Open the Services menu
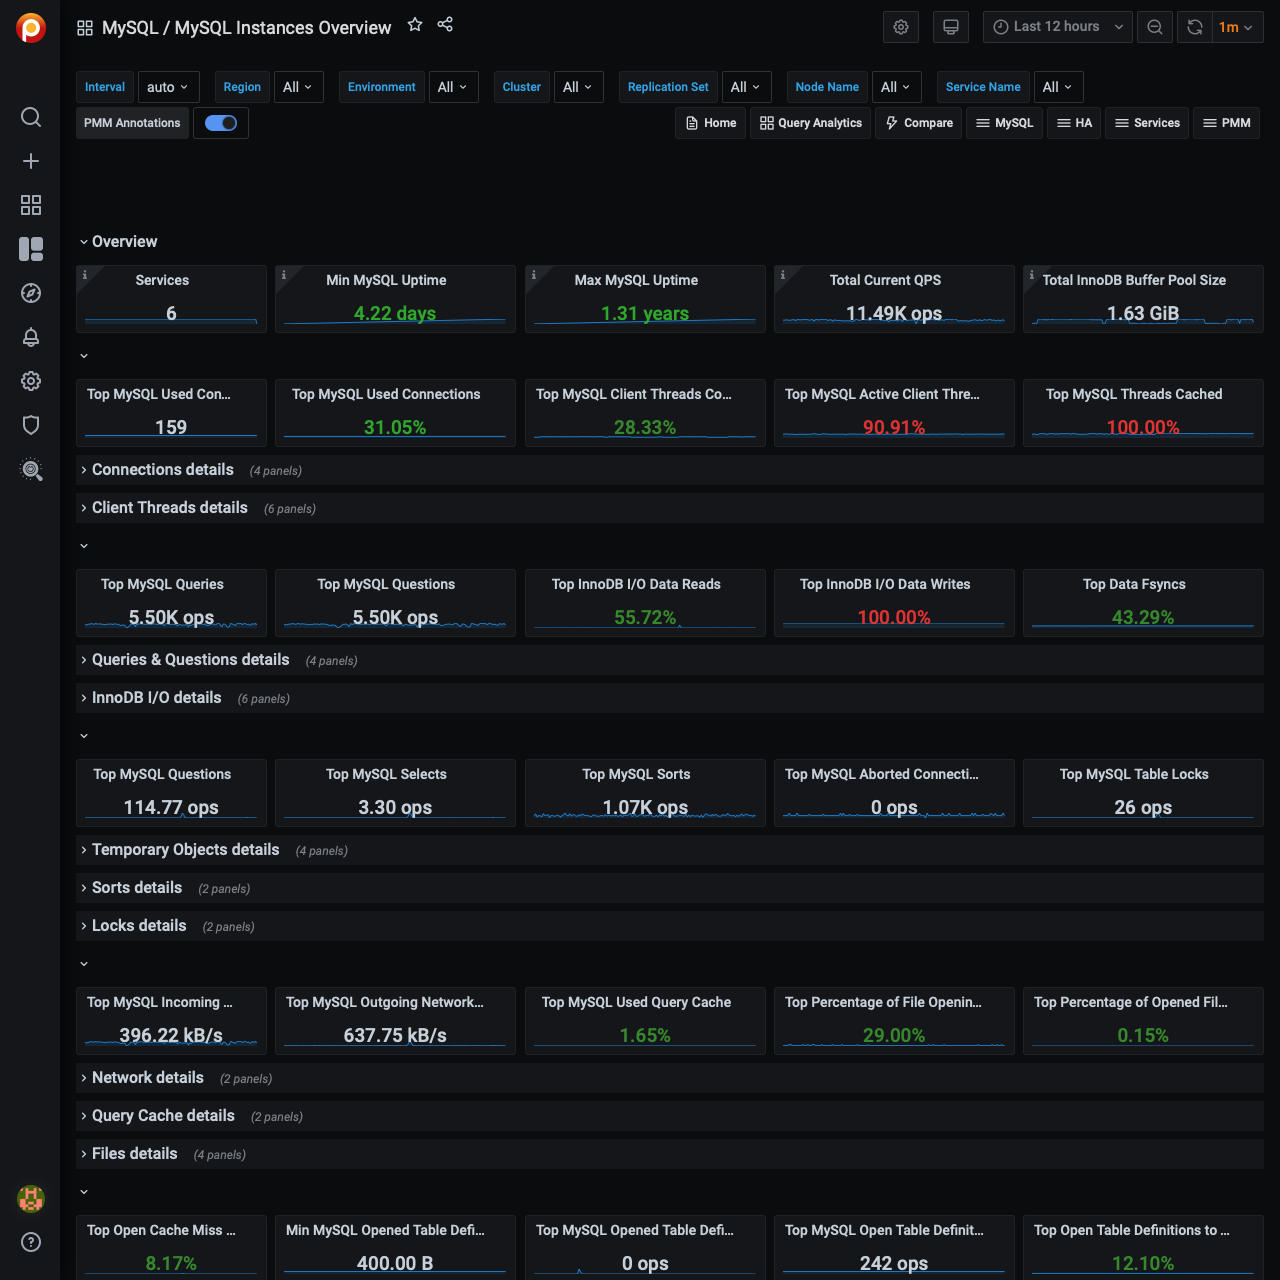This screenshot has height=1280, width=1280. pyautogui.click(x=1147, y=123)
